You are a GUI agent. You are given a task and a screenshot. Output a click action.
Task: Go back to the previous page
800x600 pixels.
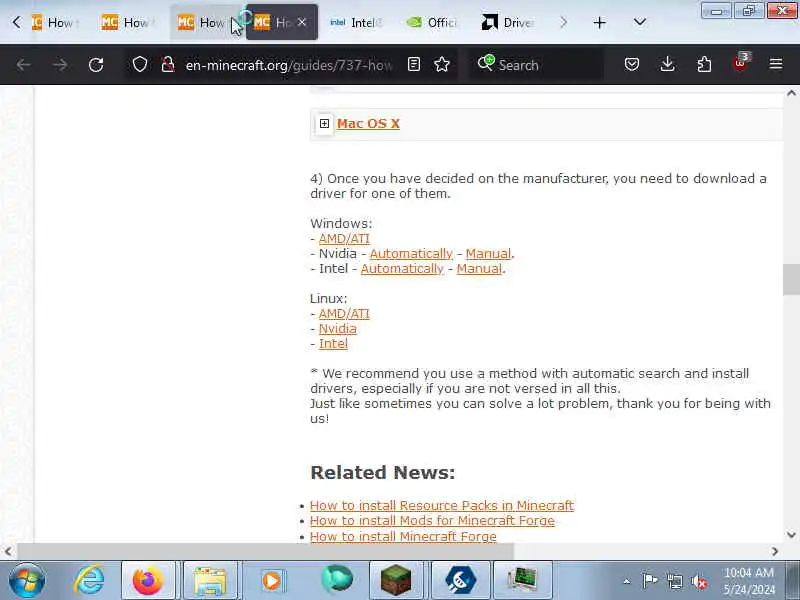23,65
